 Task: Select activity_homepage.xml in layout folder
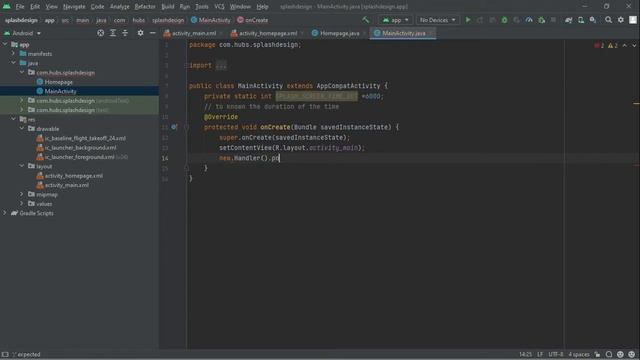click(x=73, y=176)
